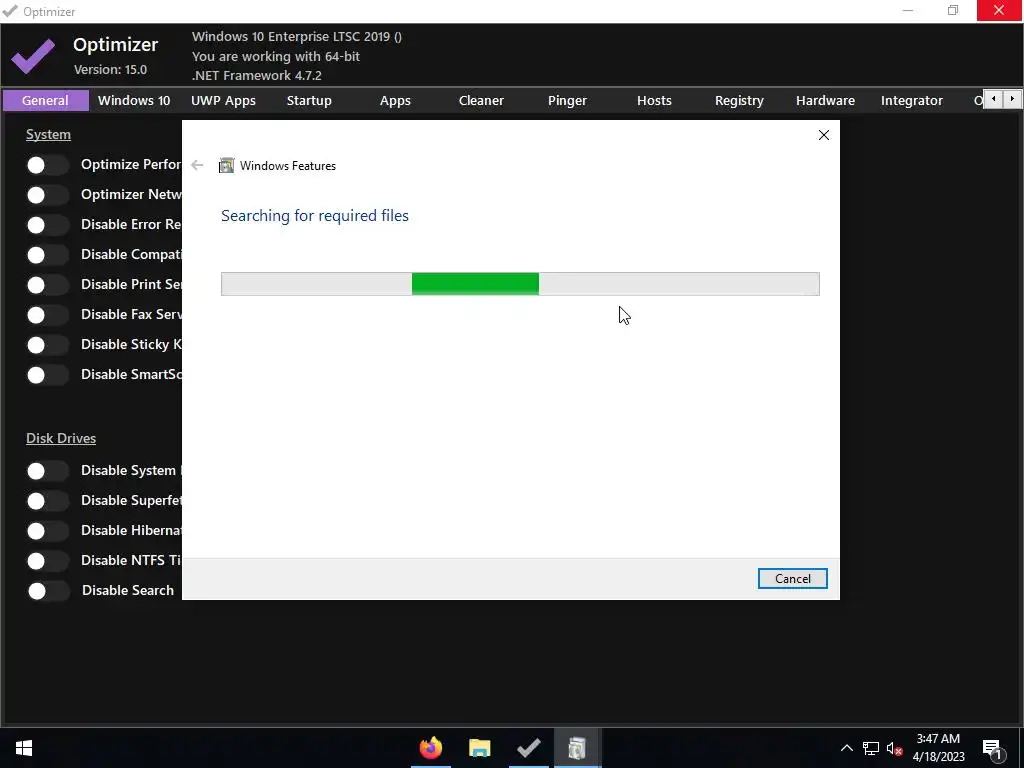Toggle Disable Fax Service switch

pyautogui.click(x=47, y=315)
